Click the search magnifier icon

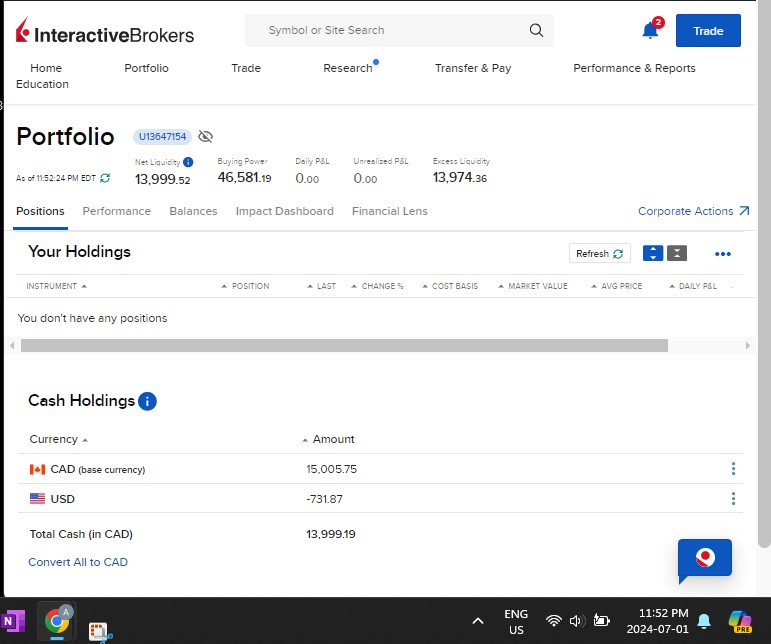[537, 31]
